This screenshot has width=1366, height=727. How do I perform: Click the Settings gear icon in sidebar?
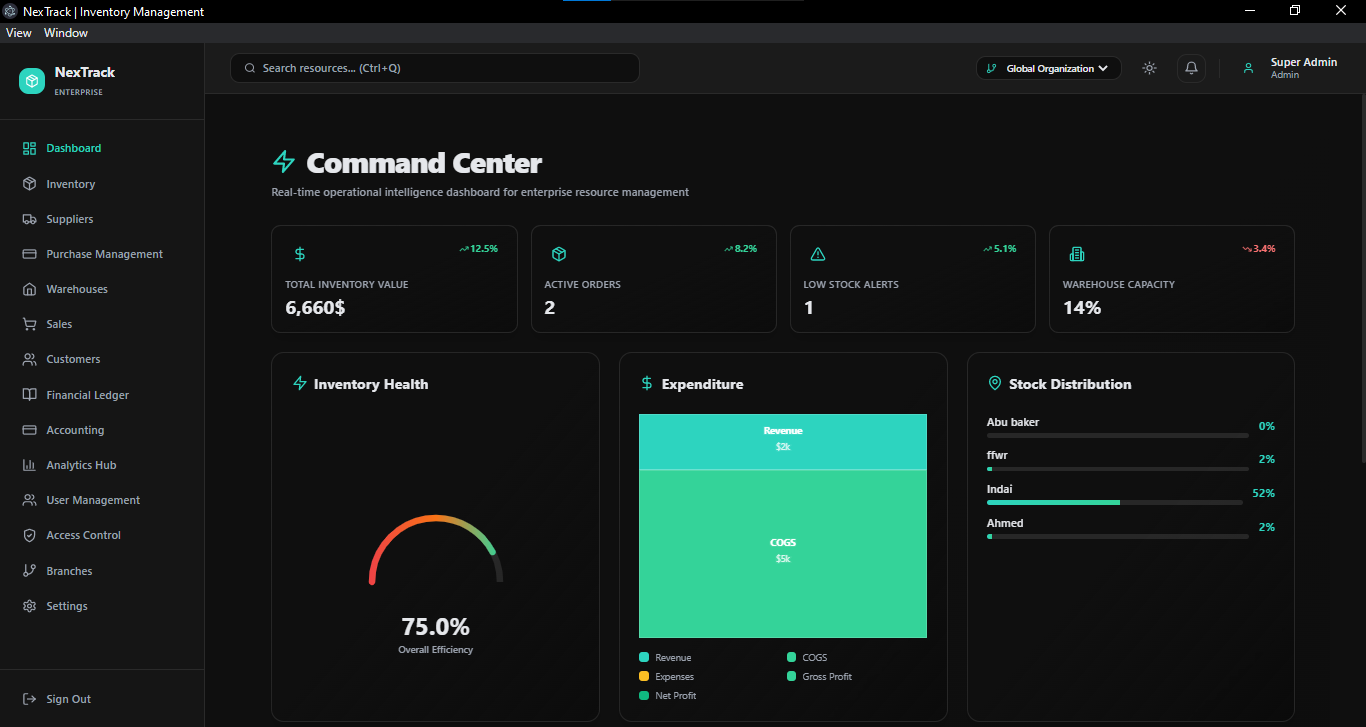click(29, 606)
